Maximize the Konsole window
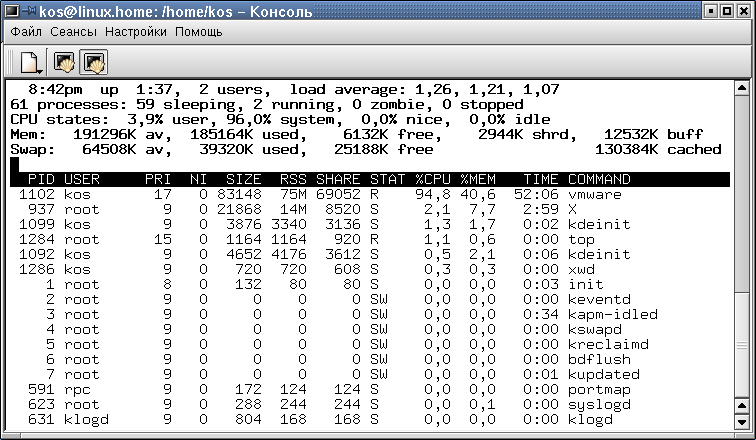This screenshot has height=440, width=756. (726, 11)
